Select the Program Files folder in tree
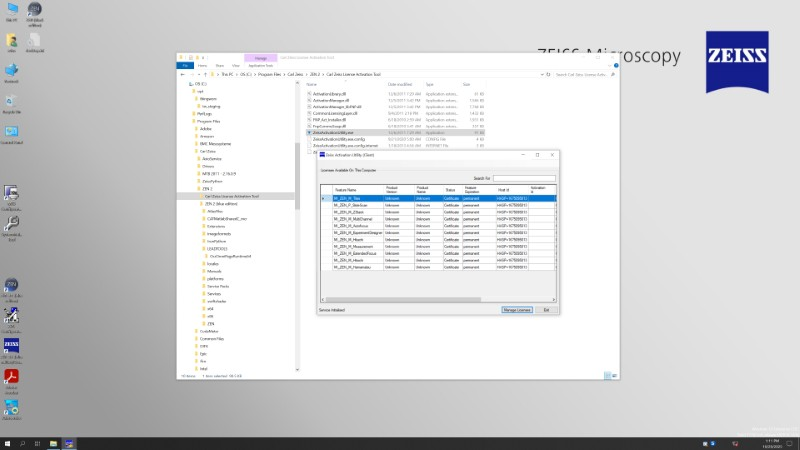 [x=208, y=121]
